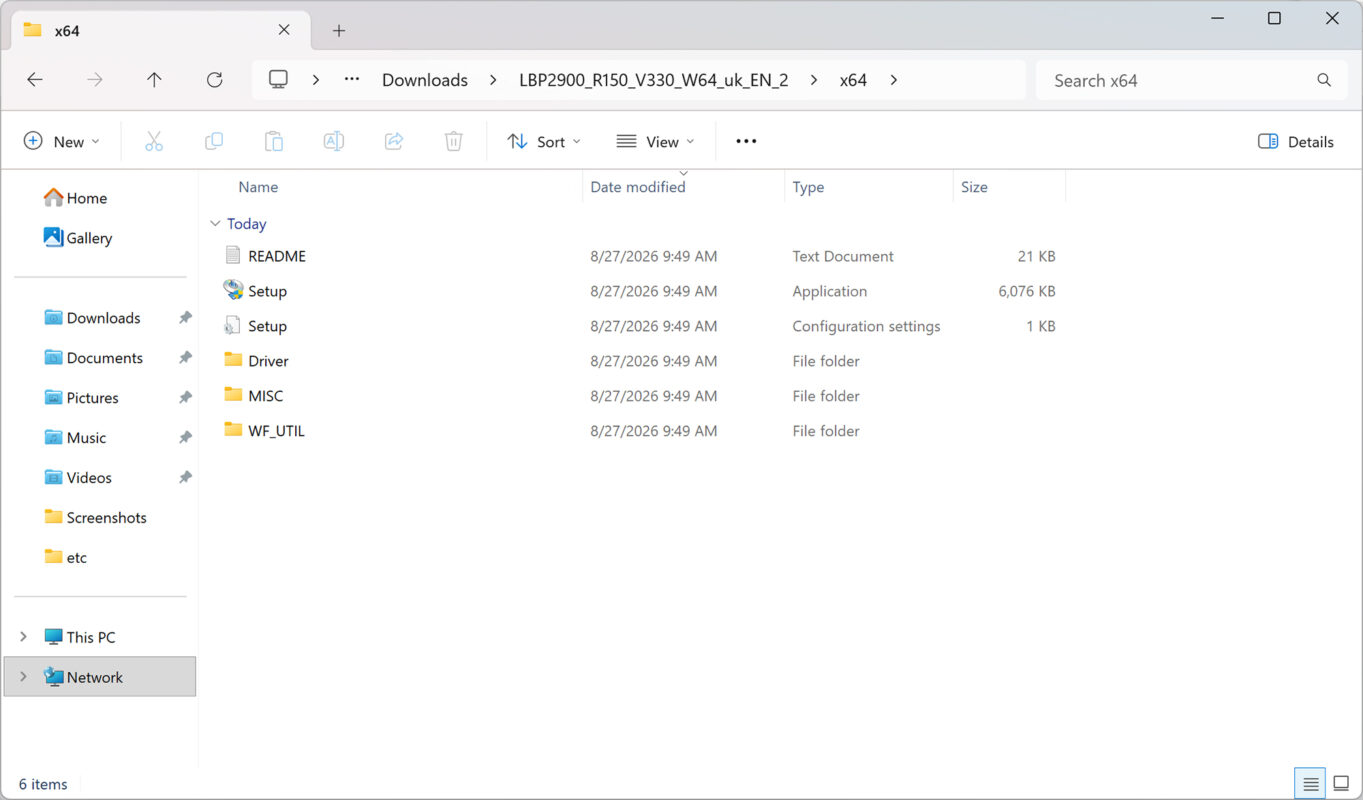Click the Delete trash icon
The width and height of the screenshot is (1363, 800).
(x=454, y=142)
